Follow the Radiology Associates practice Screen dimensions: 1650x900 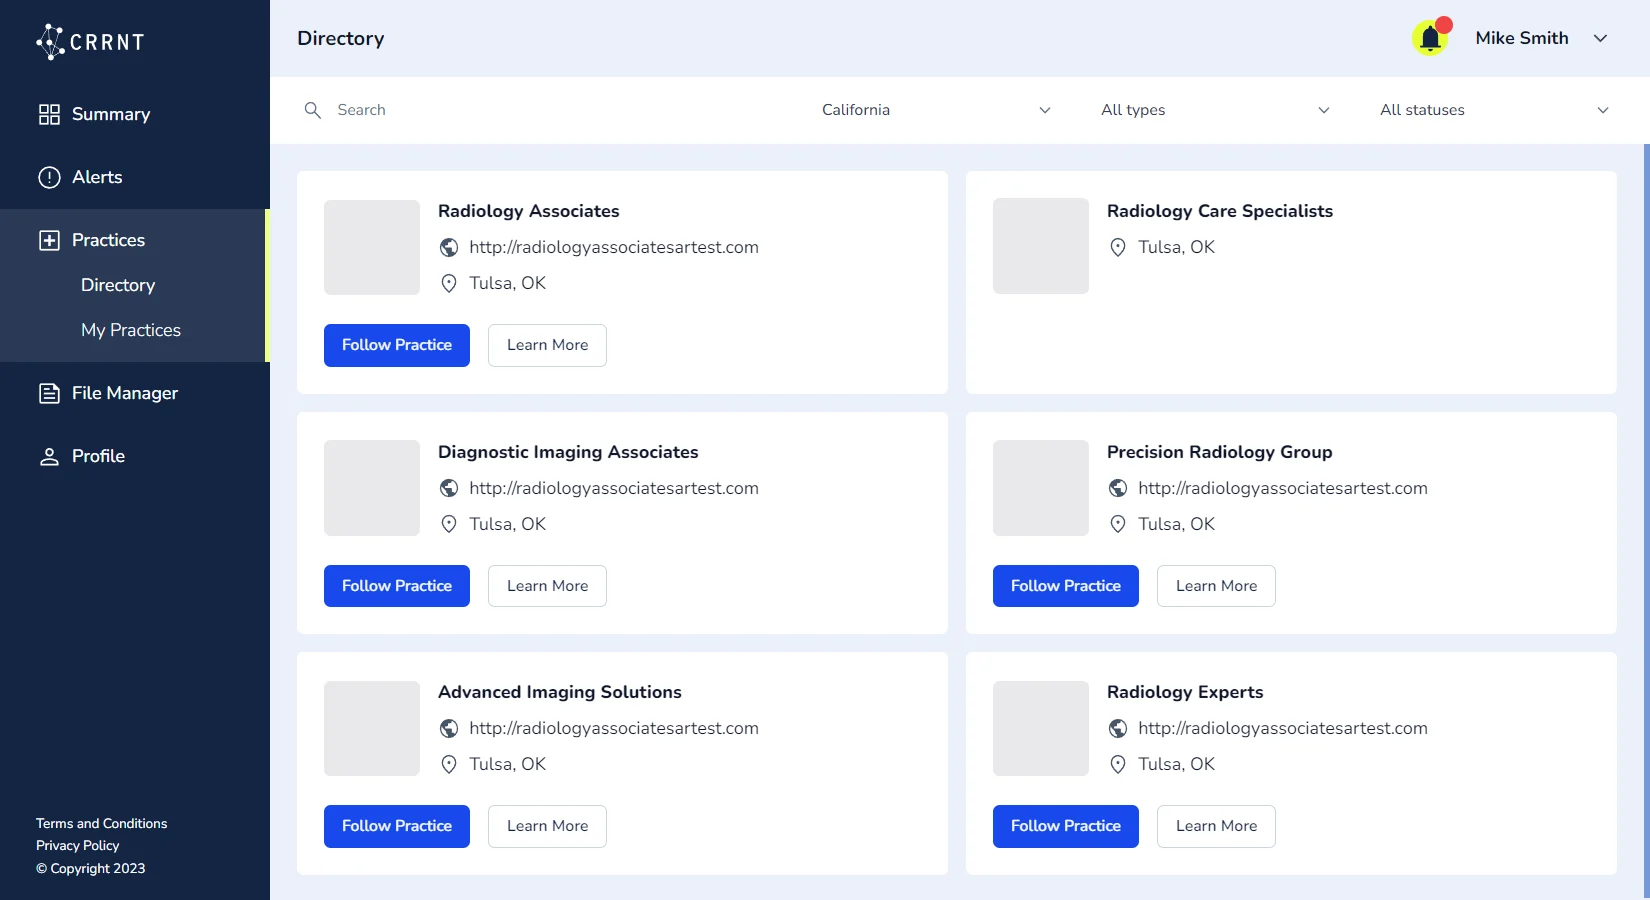[397, 345]
